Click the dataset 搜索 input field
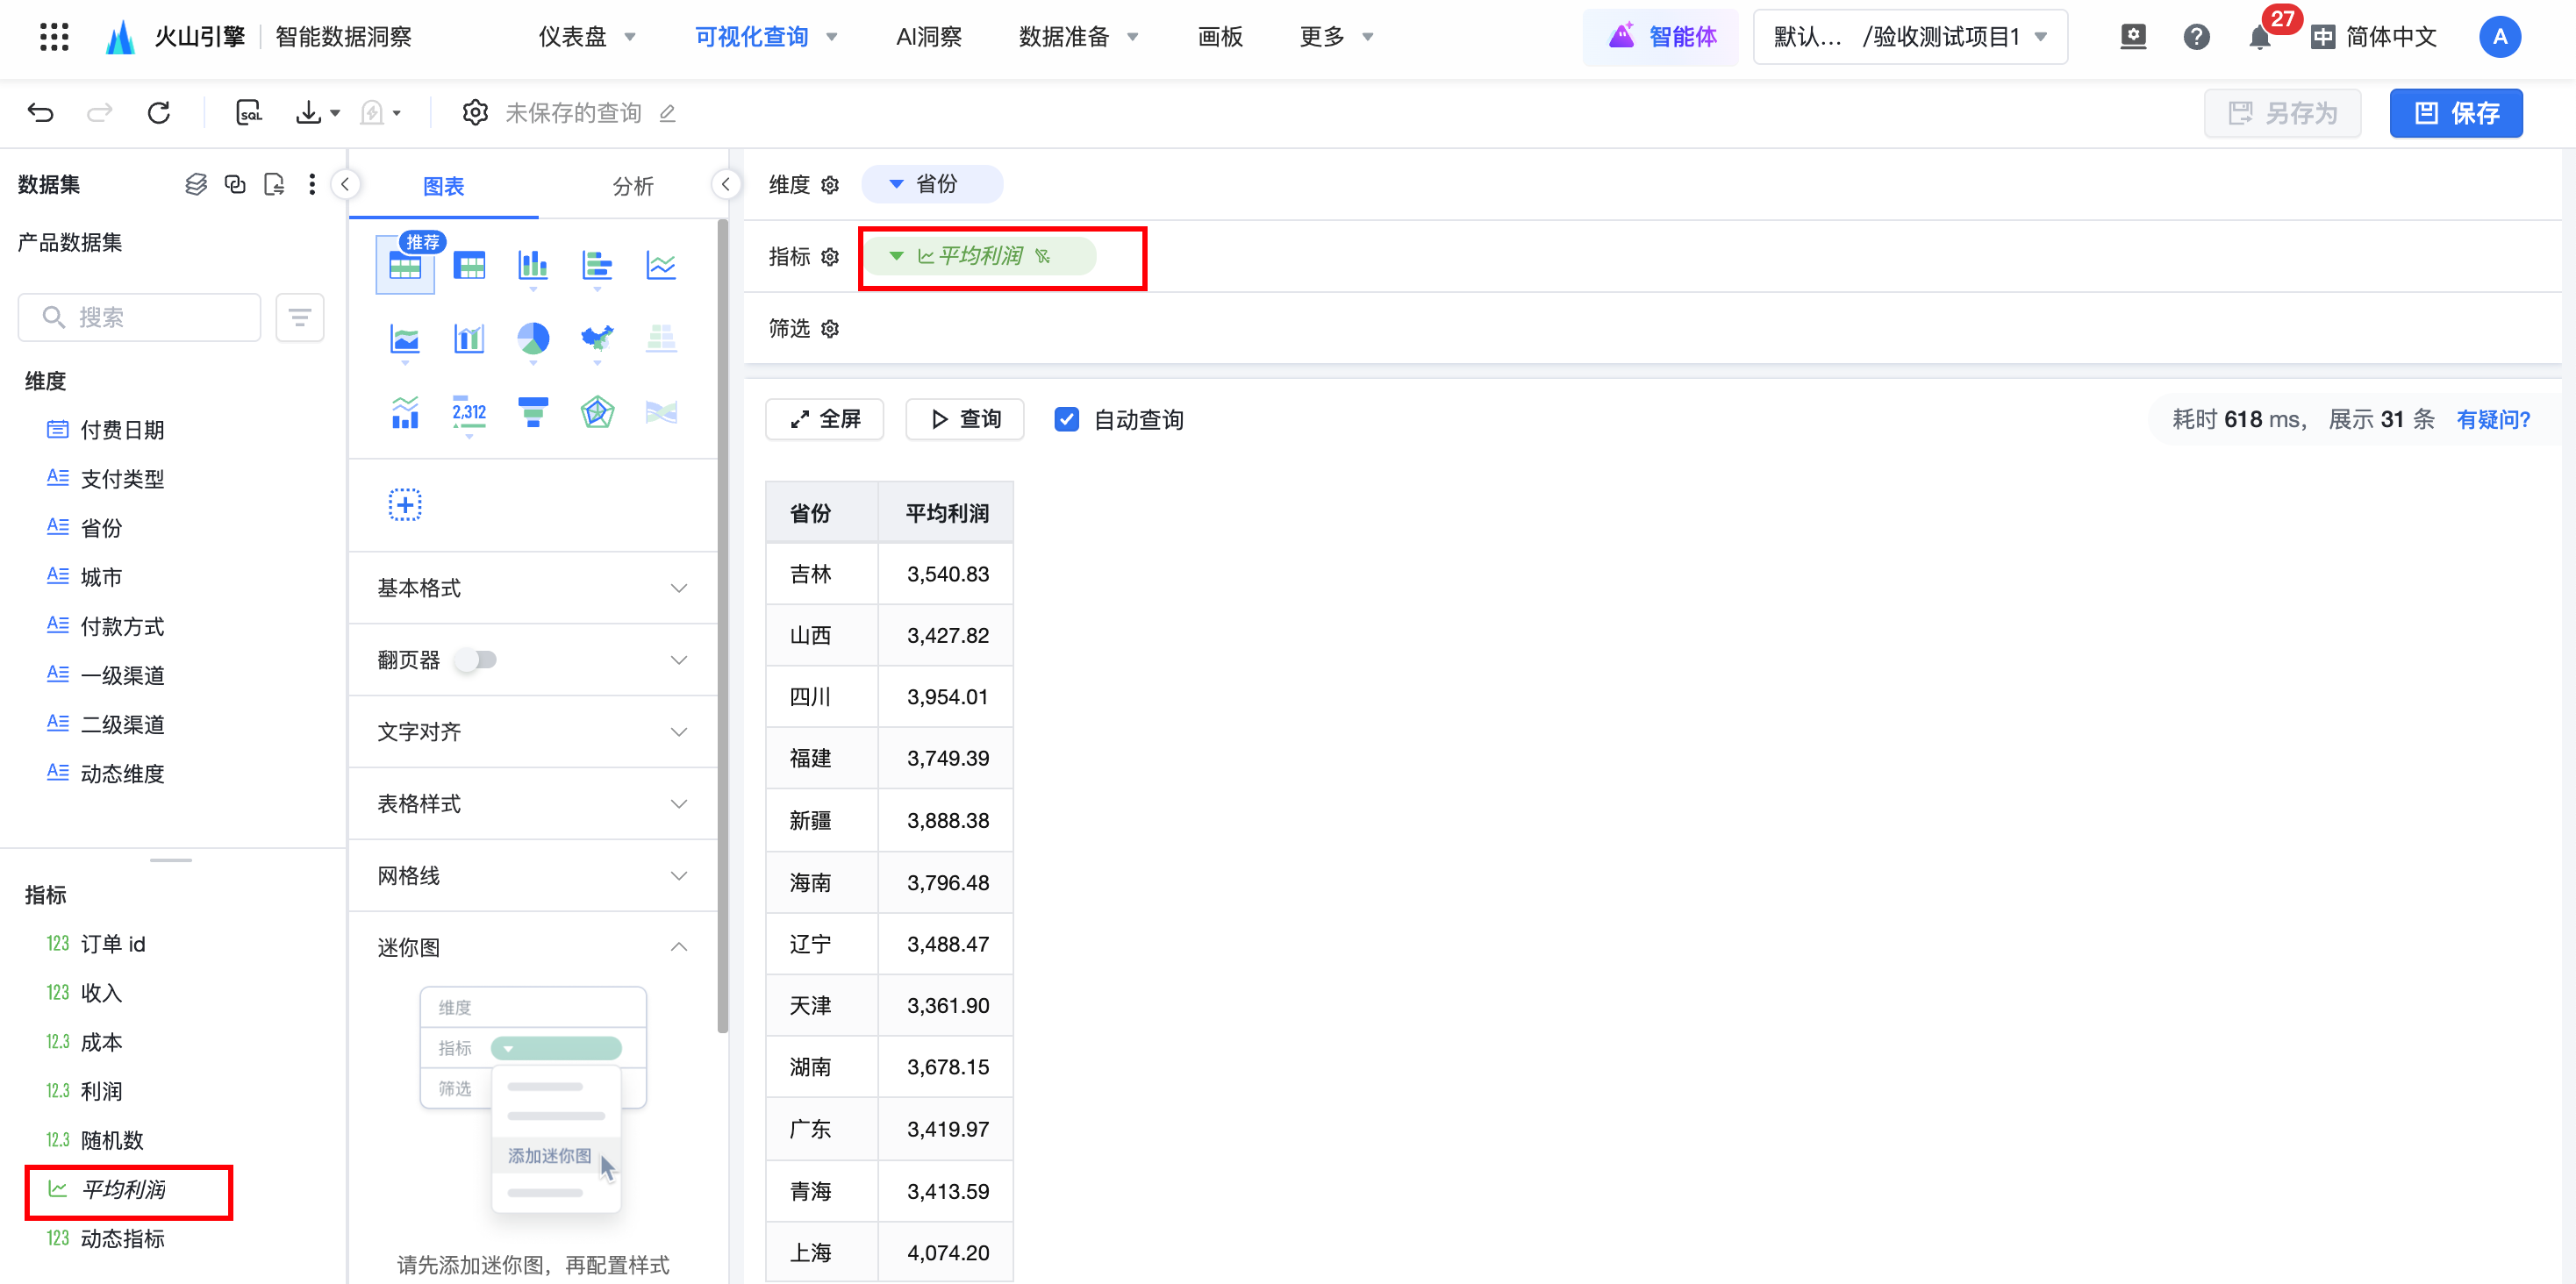This screenshot has width=2576, height=1284. pos(140,318)
